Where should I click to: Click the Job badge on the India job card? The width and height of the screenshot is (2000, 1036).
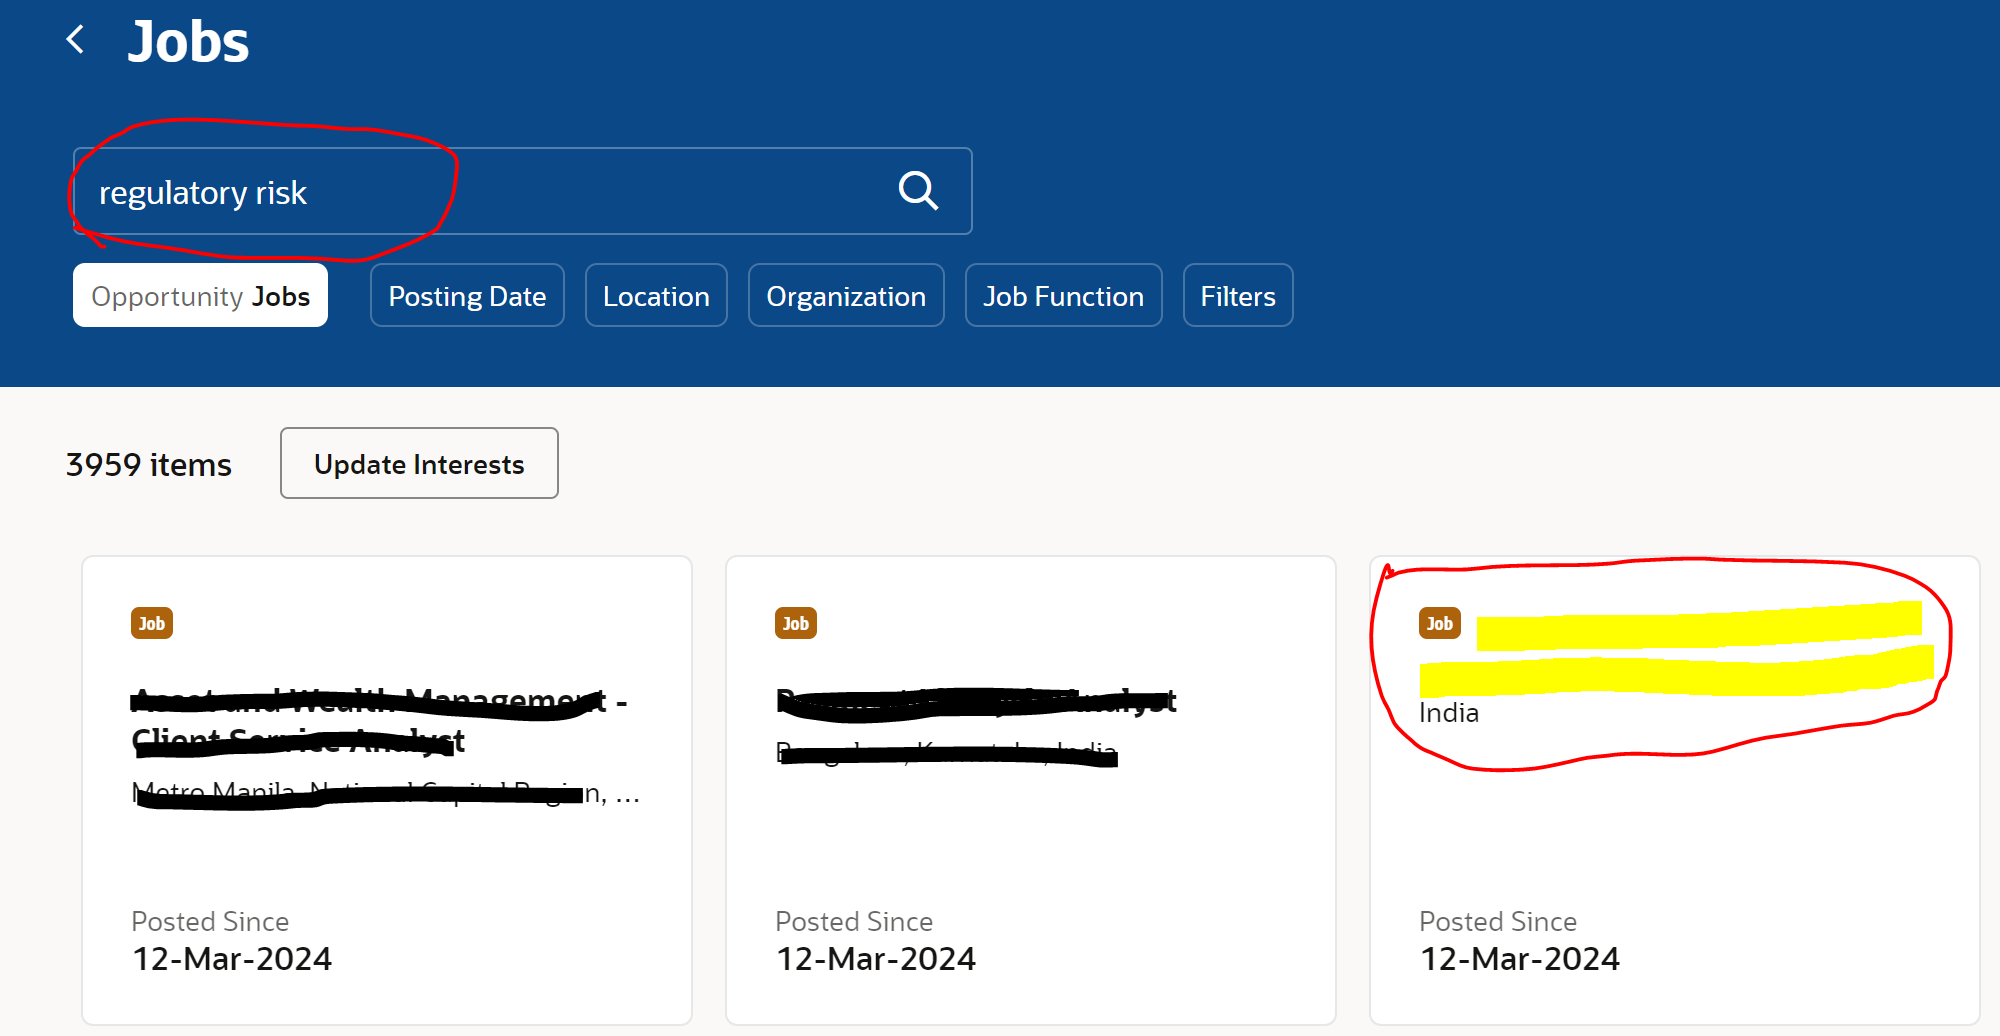[1439, 622]
